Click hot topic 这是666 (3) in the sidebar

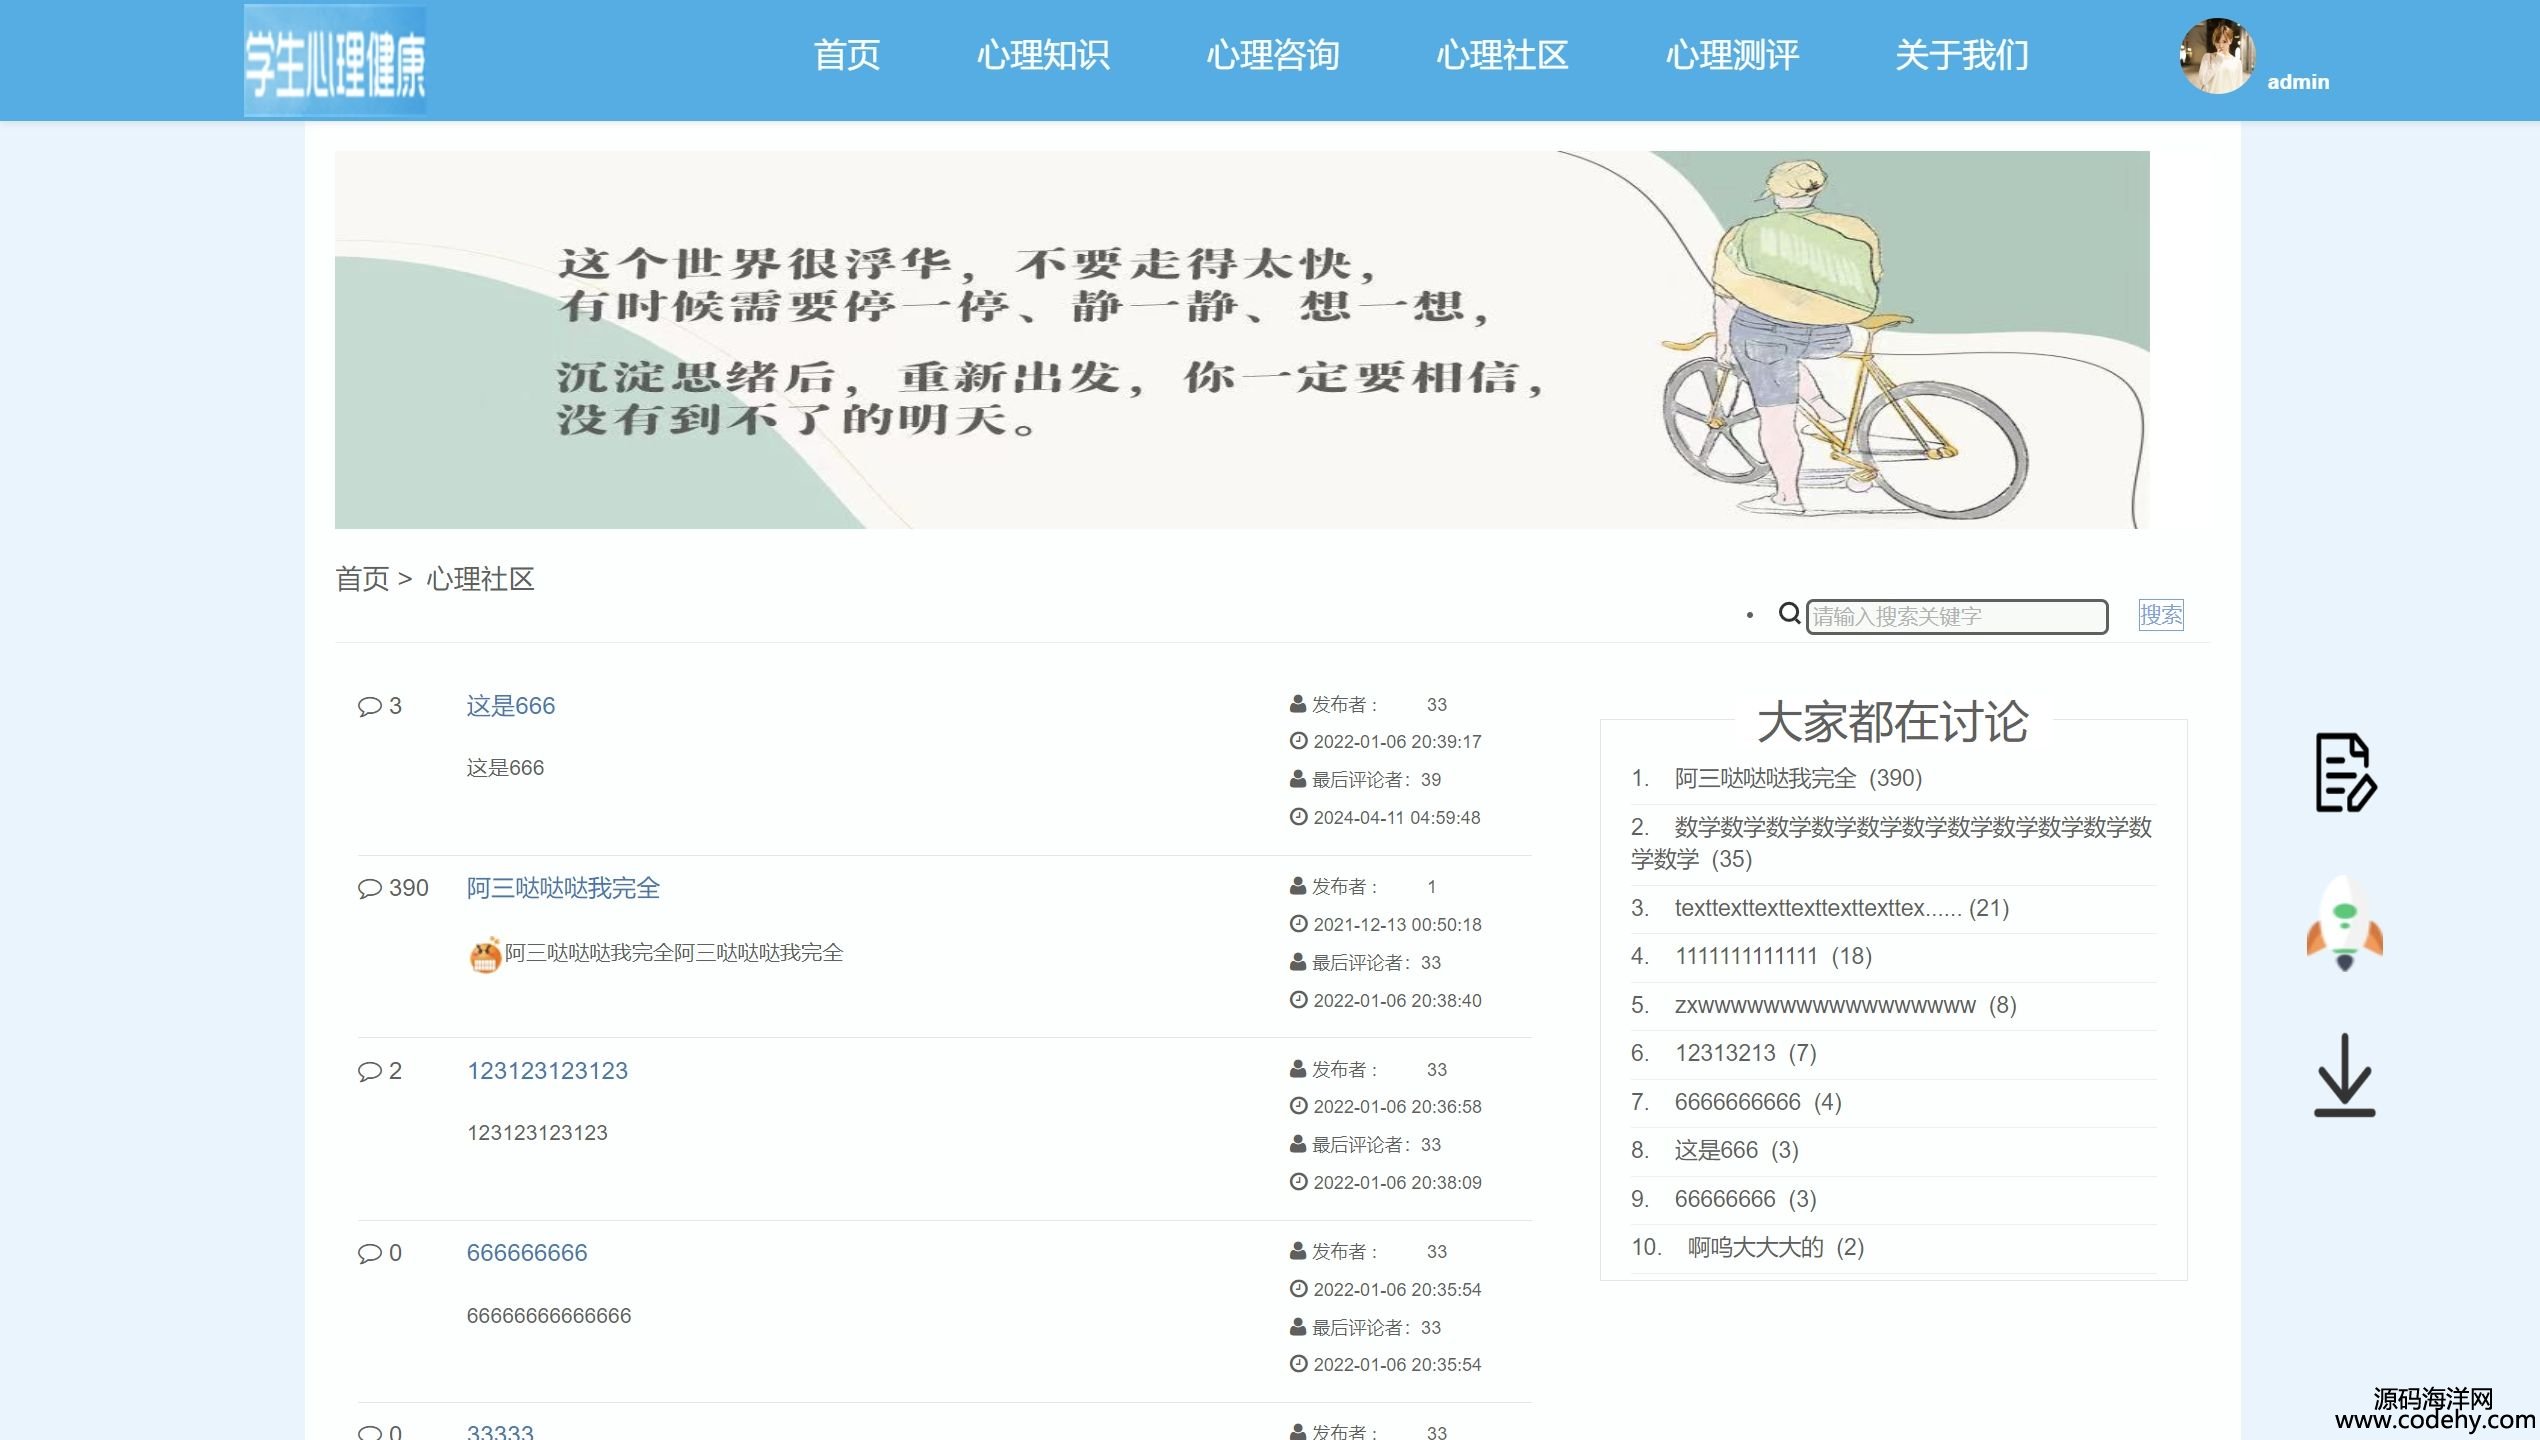(x=1736, y=1150)
